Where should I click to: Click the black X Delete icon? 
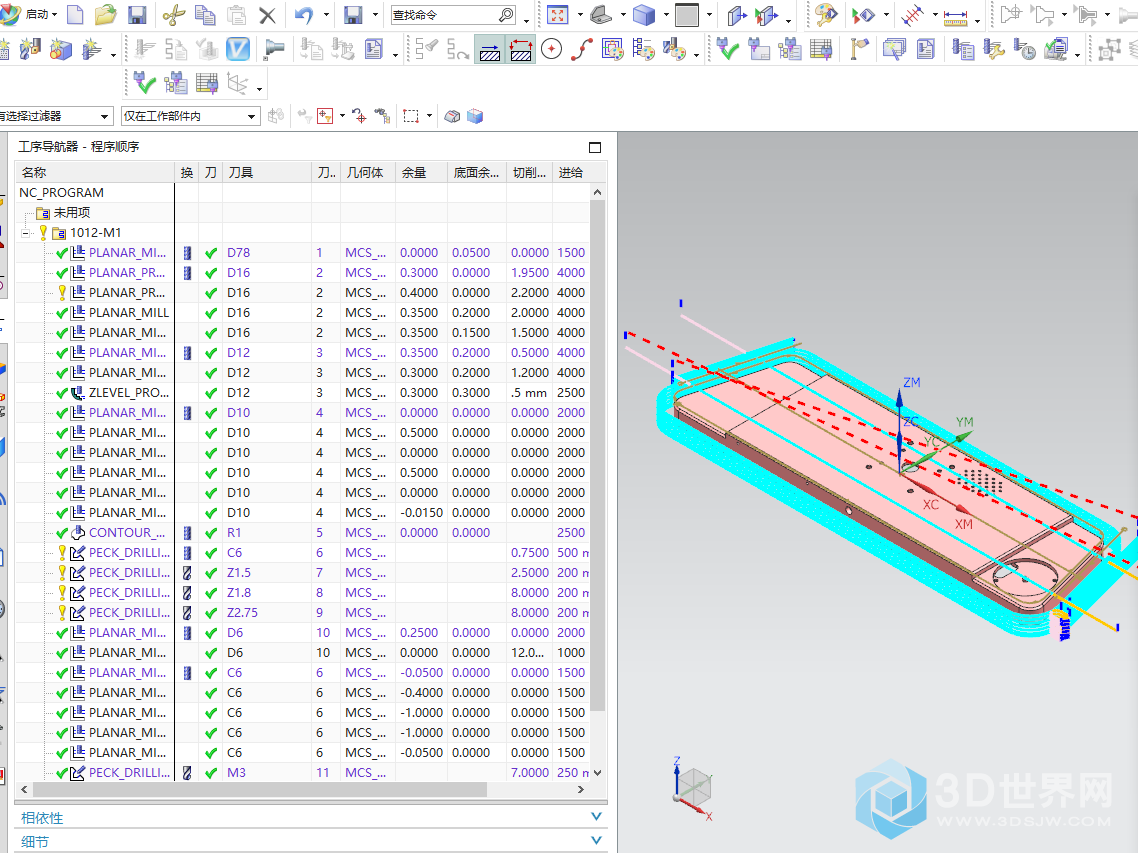tap(267, 15)
